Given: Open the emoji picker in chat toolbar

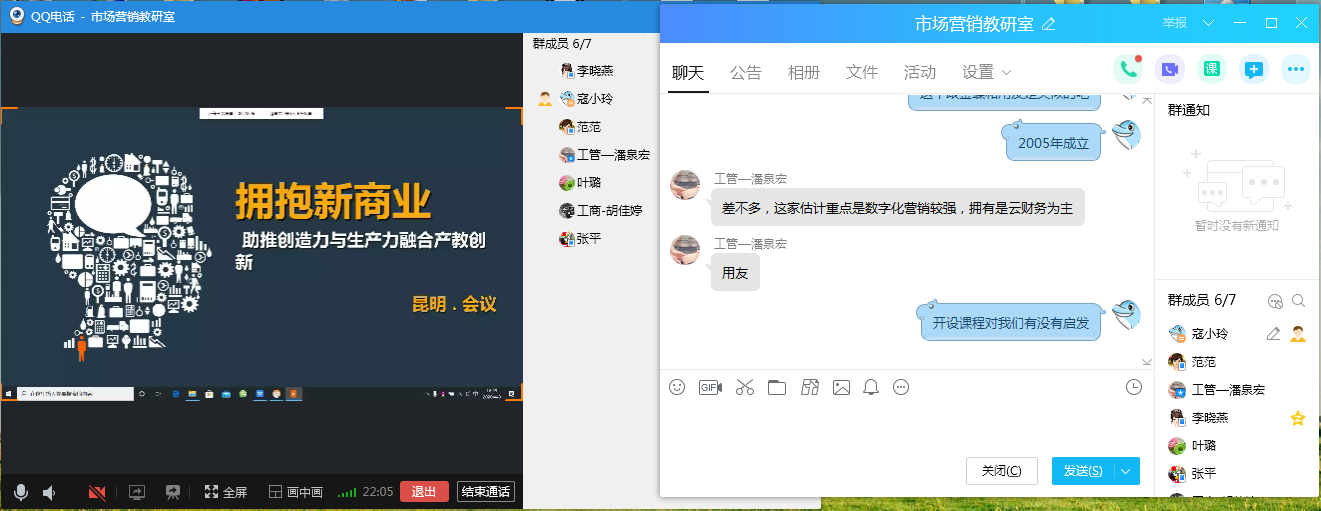Looking at the screenshot, I should click(677, 387).
